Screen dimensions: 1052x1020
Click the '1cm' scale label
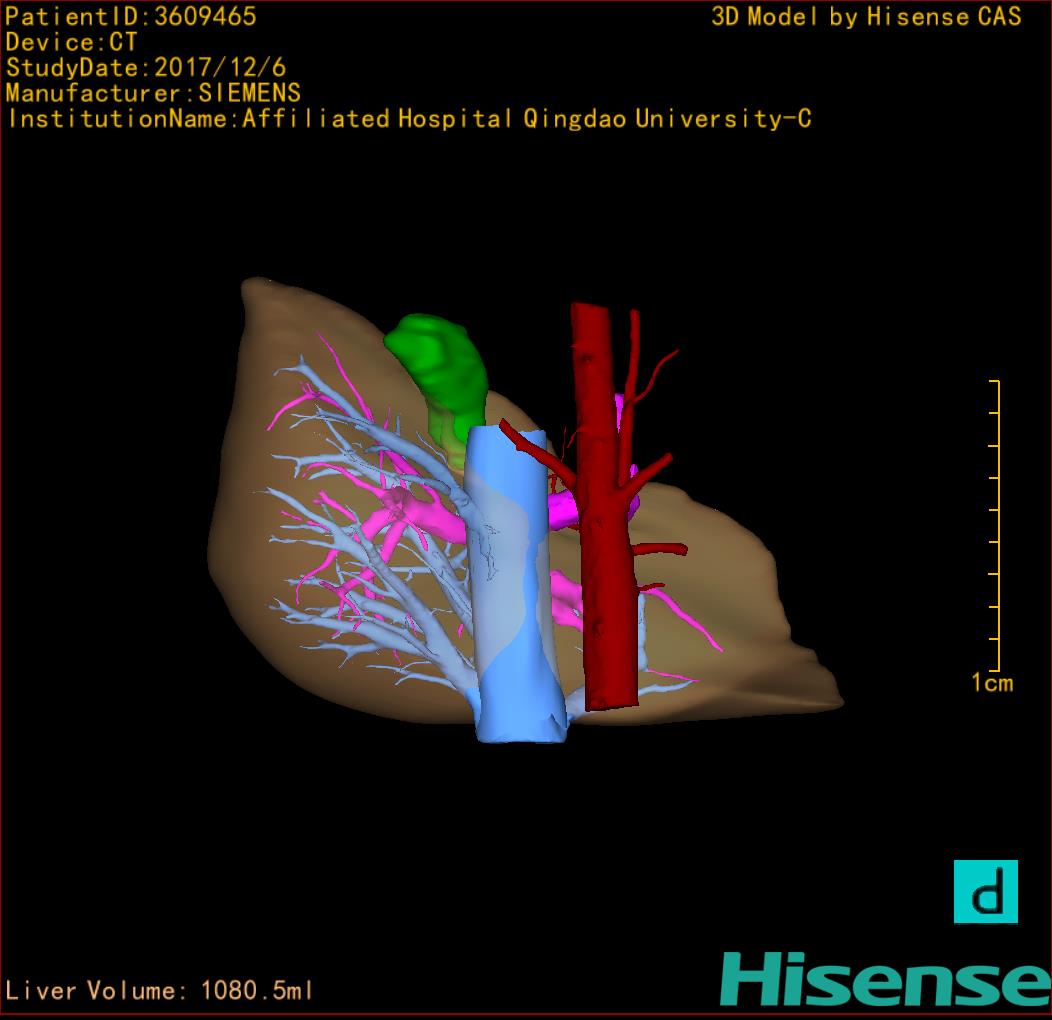(991, 683)
